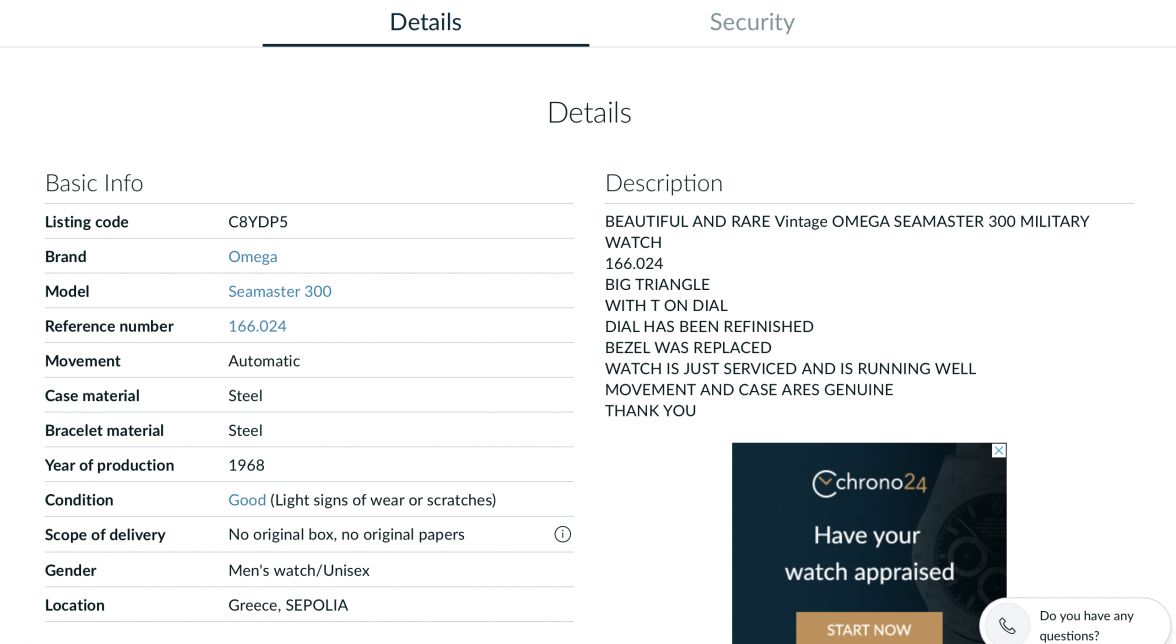The image size is (1176, 644).
Task: View the Seamaster 300 model page
Action: (280, 291)
